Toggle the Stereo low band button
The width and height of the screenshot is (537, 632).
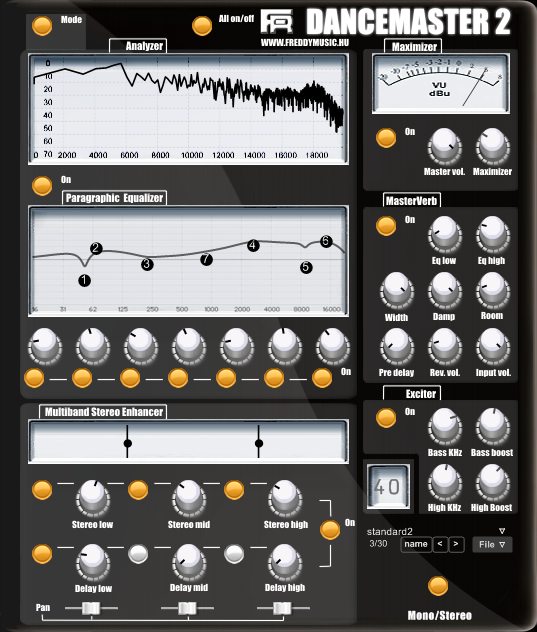(x=42, y=490)
